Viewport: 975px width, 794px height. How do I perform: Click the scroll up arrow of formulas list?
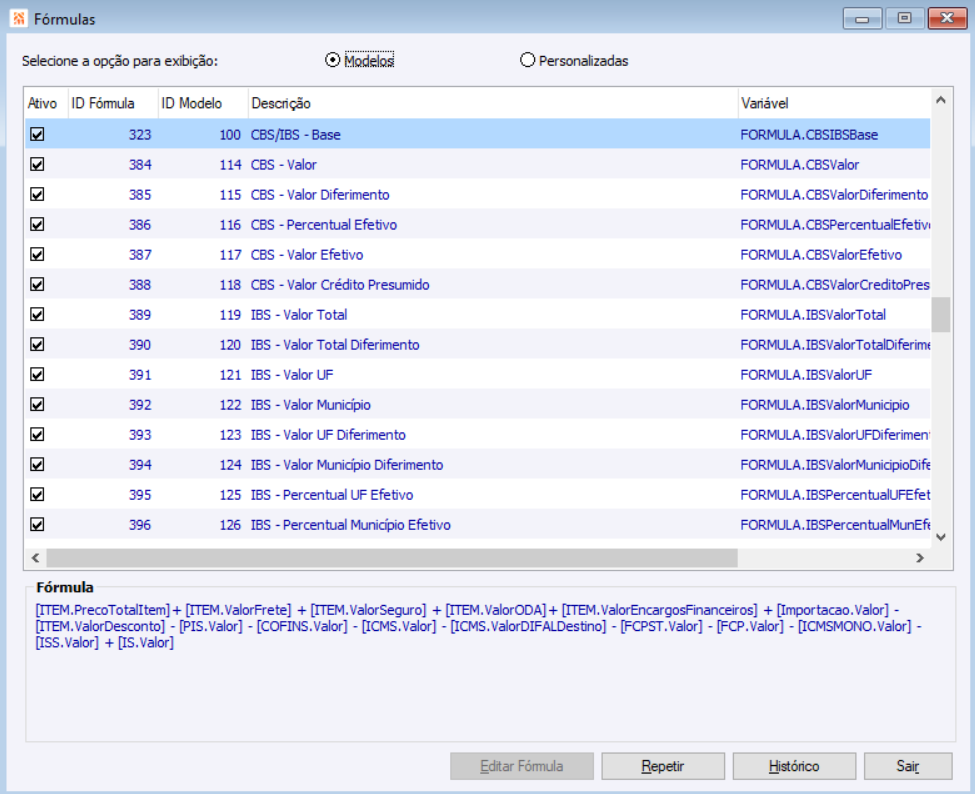point(941,99)
